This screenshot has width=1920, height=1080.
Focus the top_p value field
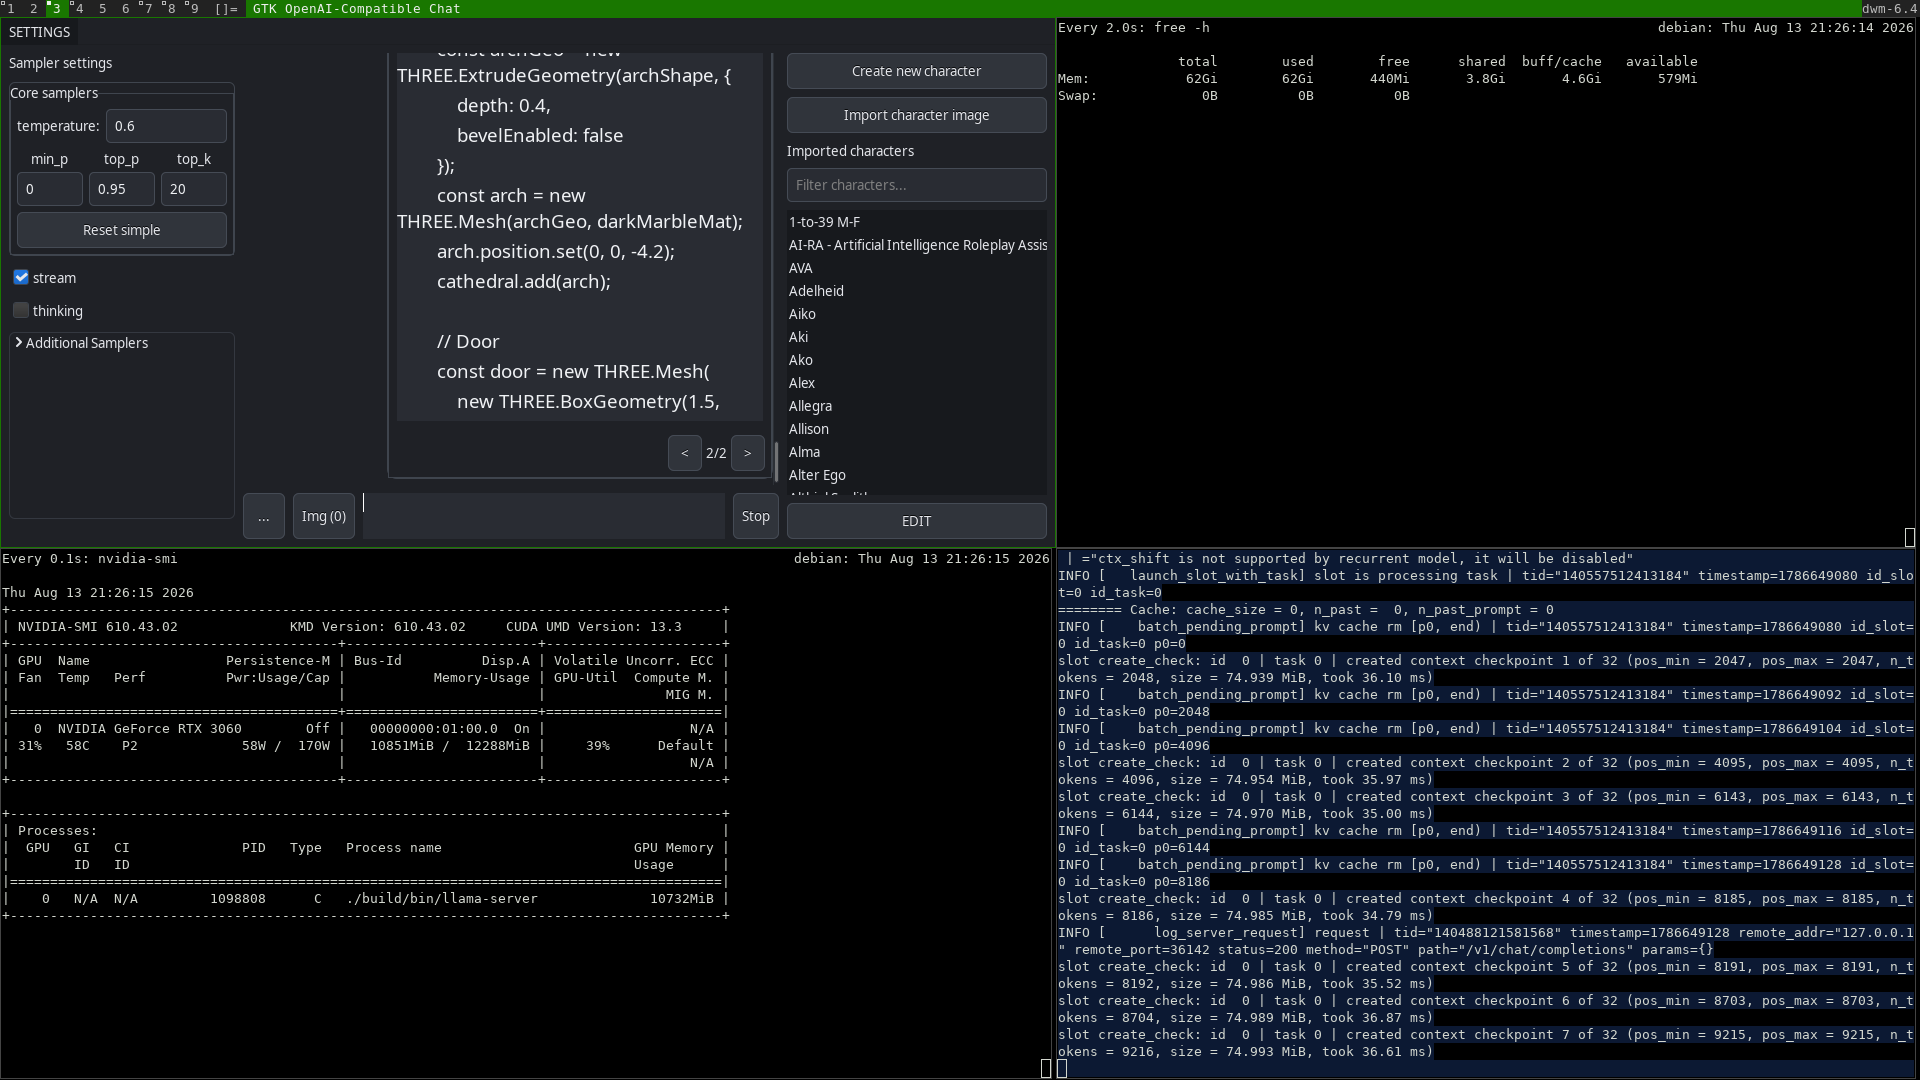tap(122, 189)
